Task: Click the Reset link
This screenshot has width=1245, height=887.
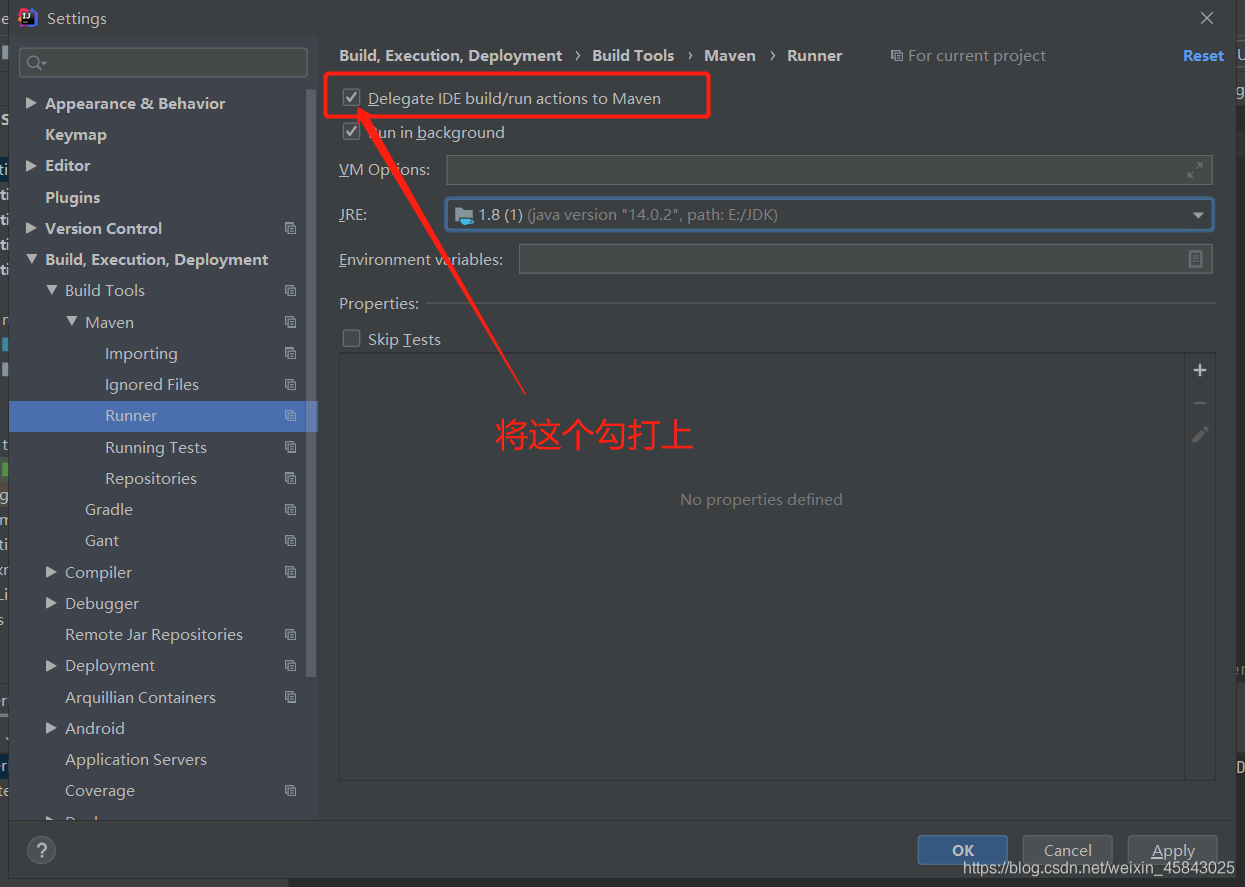Action: 1203,55
